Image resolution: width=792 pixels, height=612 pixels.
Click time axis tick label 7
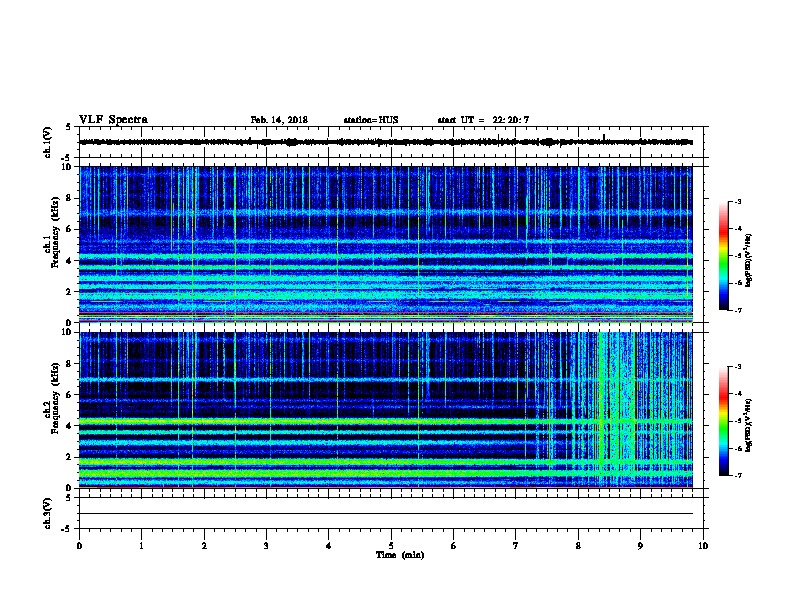click(x=516, y=546)
